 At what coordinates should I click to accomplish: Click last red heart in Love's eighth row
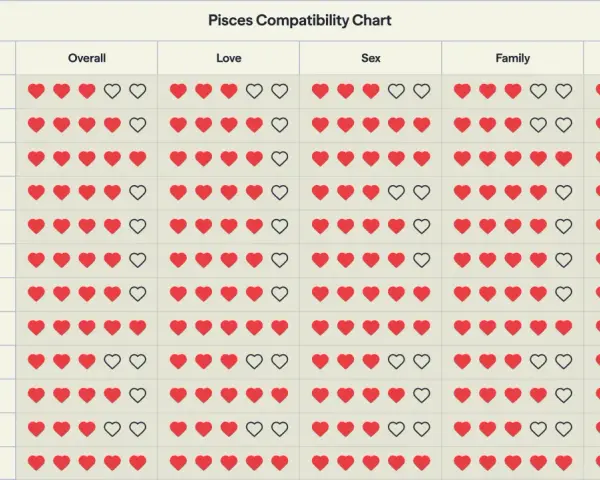coord(280,327)
